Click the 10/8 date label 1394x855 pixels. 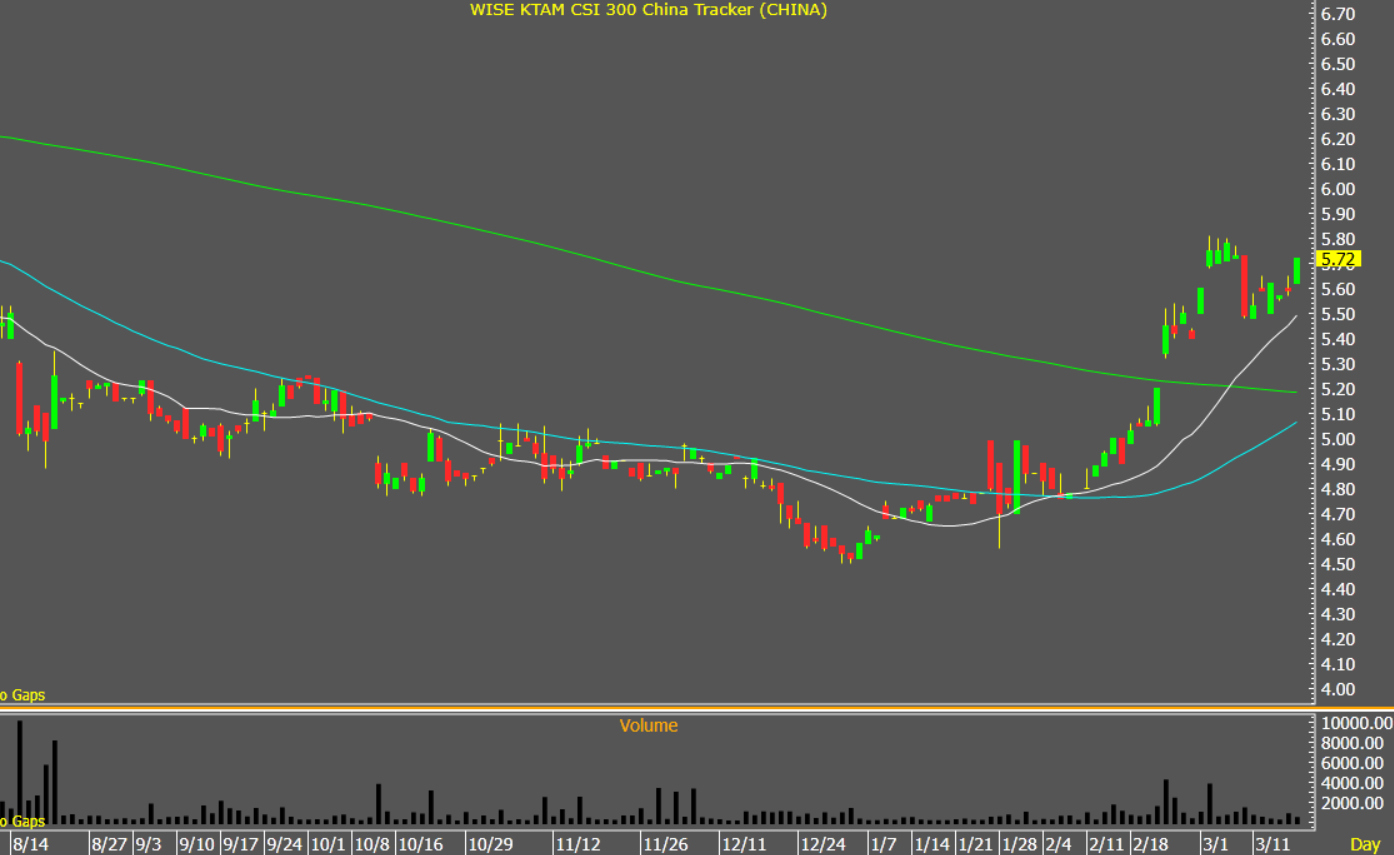point(372,845)
